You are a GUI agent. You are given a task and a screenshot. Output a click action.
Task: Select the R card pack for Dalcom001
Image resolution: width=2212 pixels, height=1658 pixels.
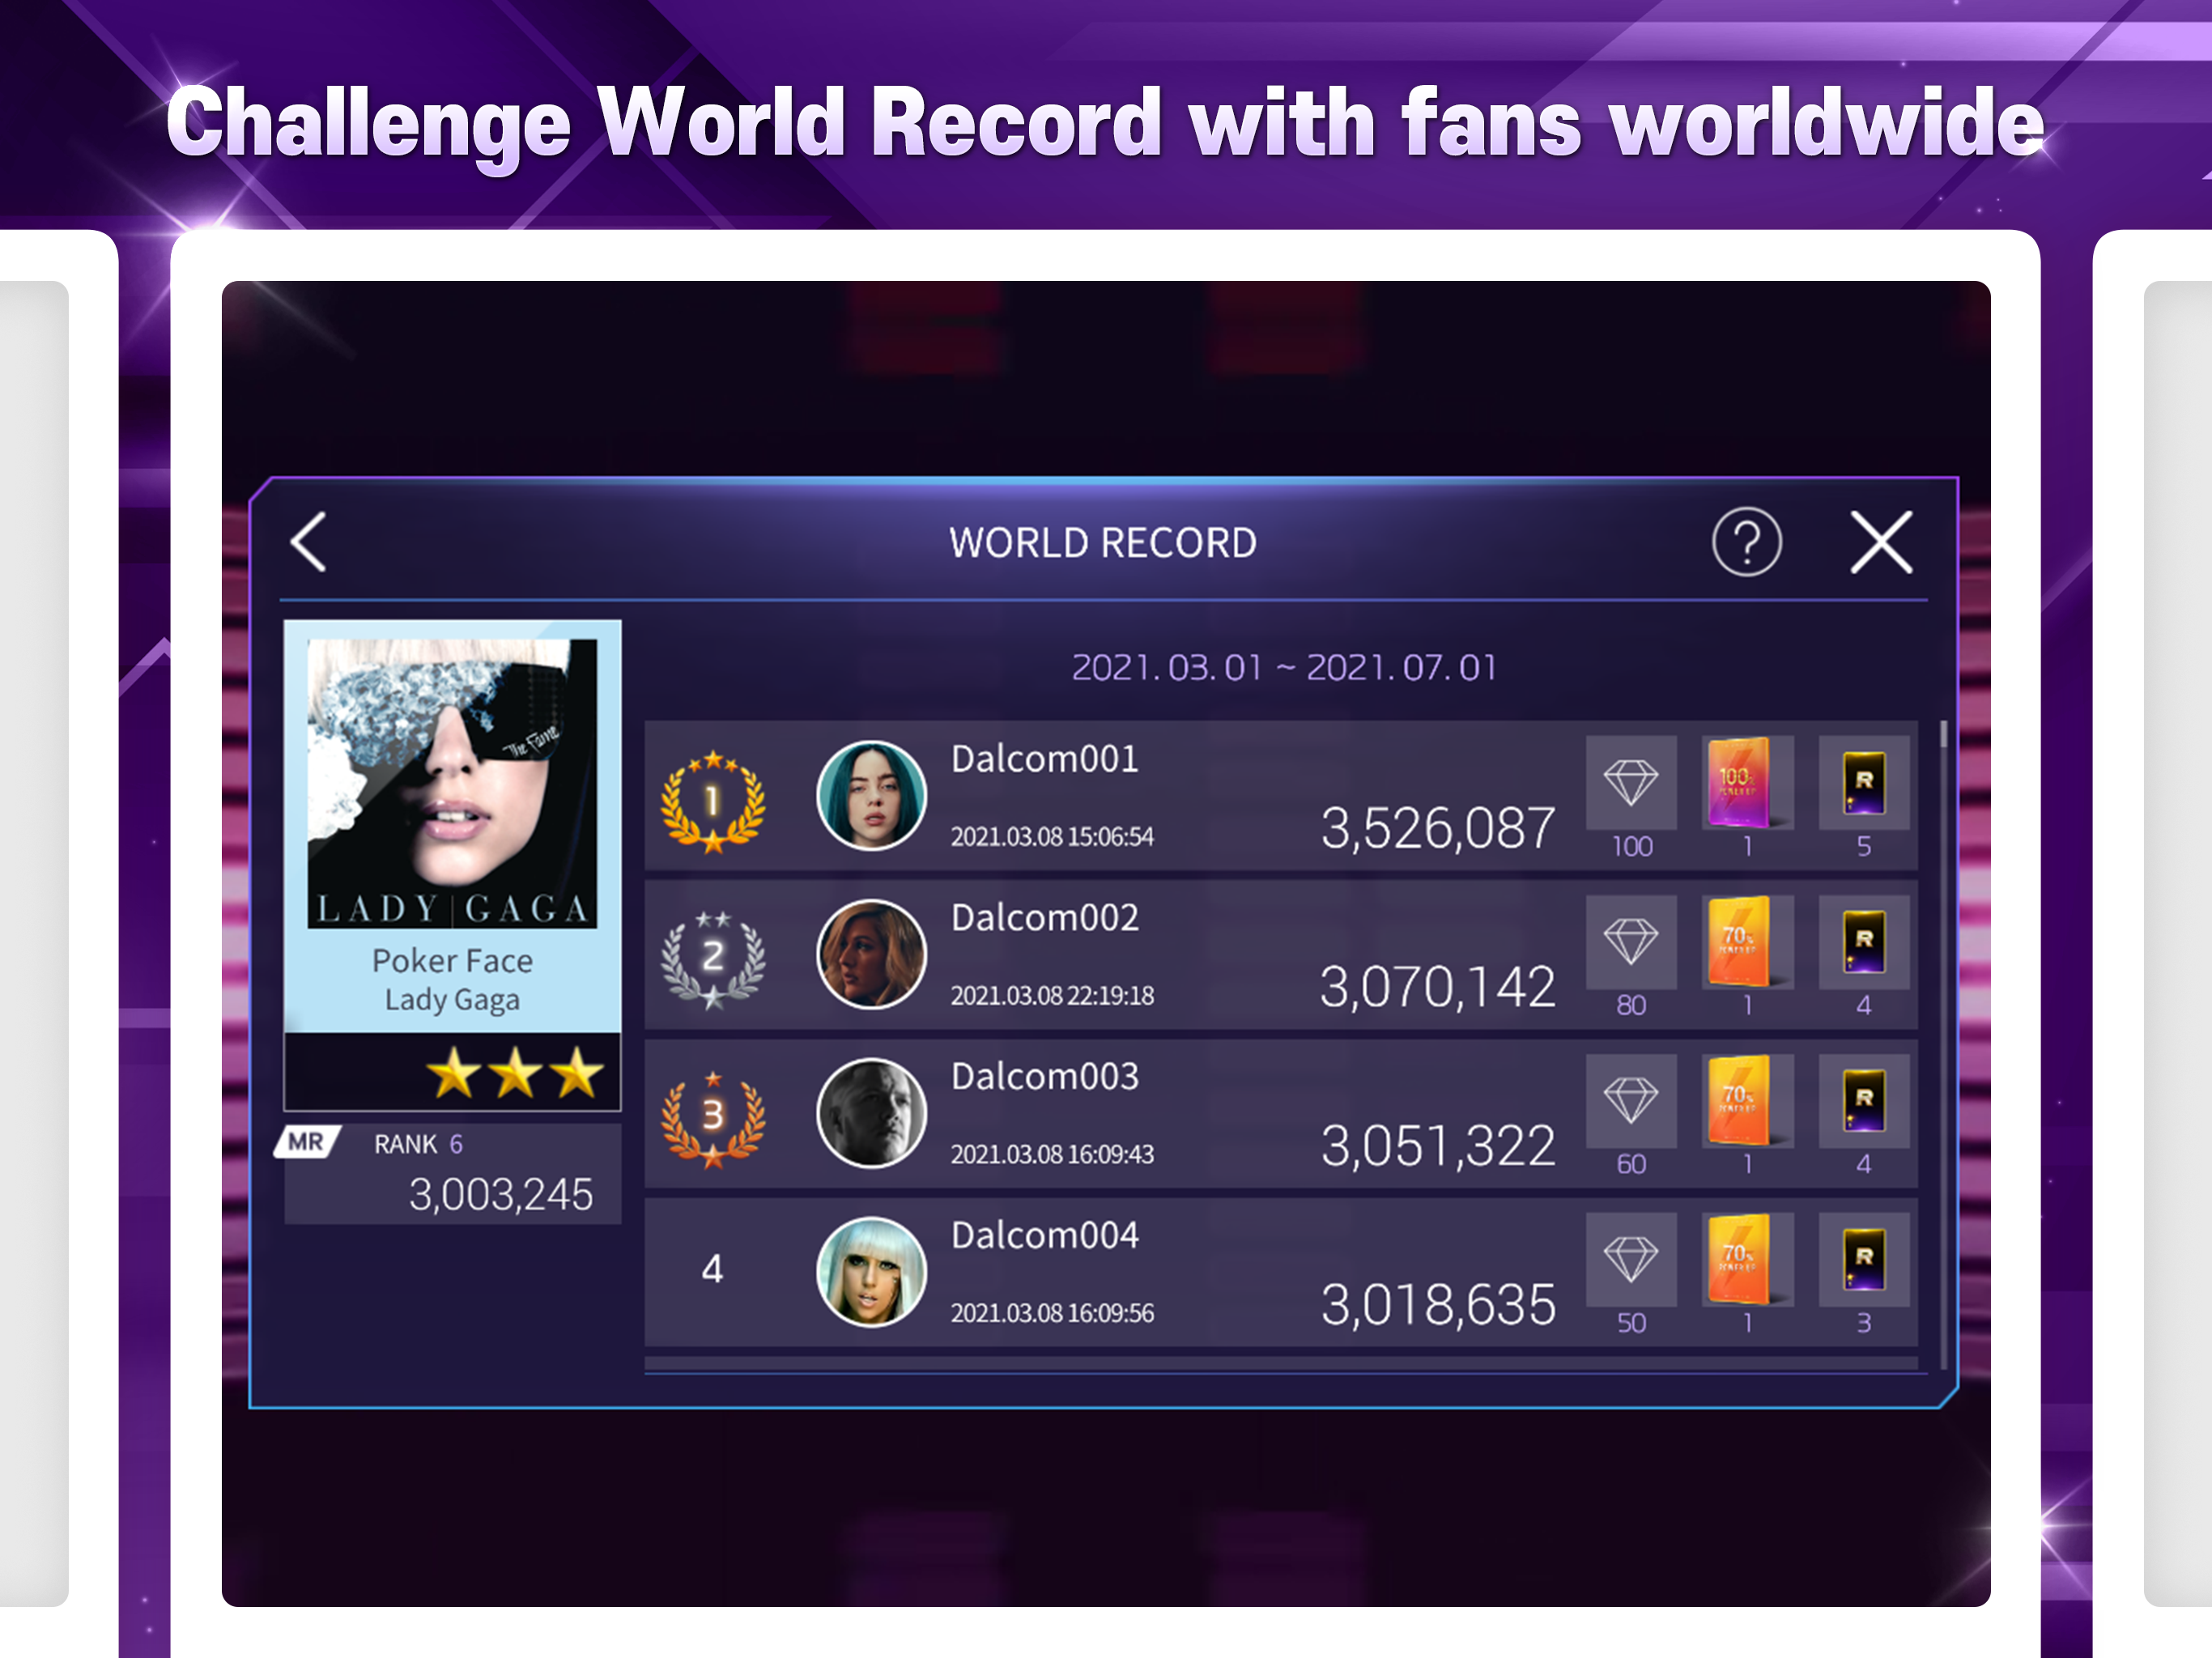coord(1863,783)
